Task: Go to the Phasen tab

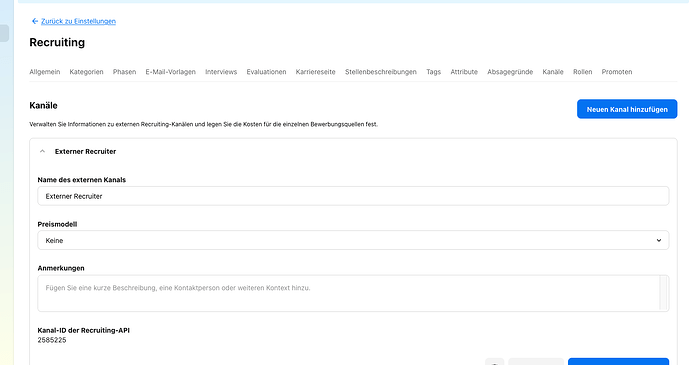Action: (x=124, y=72)
